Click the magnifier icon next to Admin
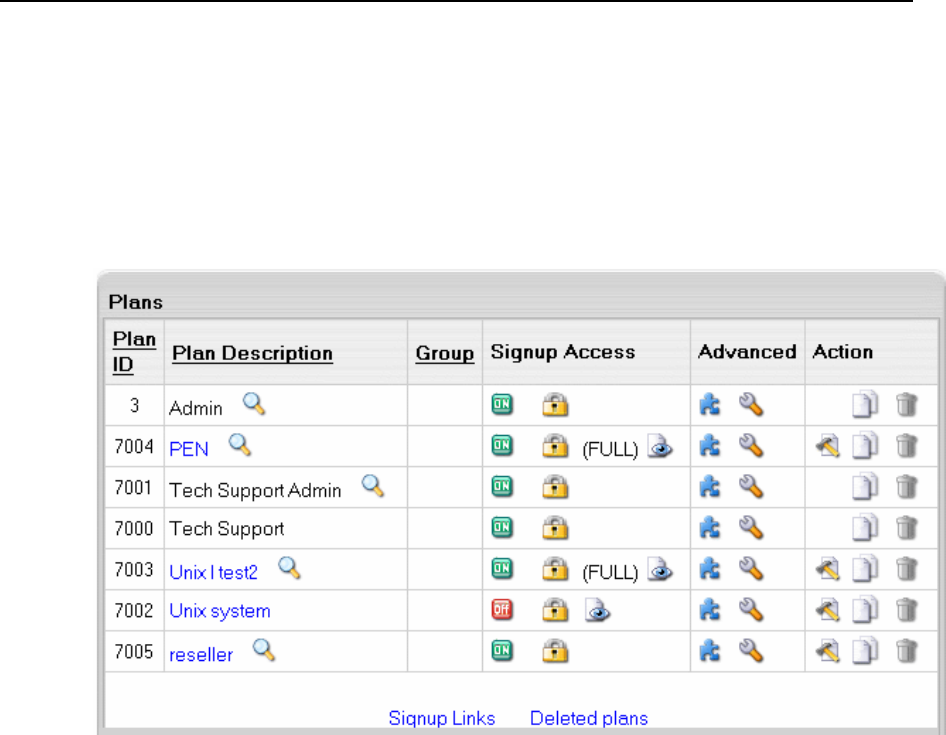 255,405
